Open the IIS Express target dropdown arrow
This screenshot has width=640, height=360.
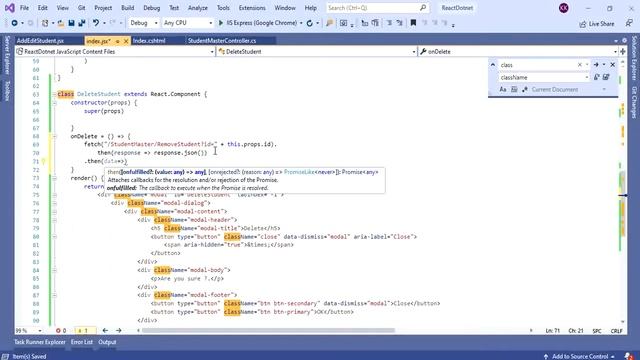click(x=301, y=23)
